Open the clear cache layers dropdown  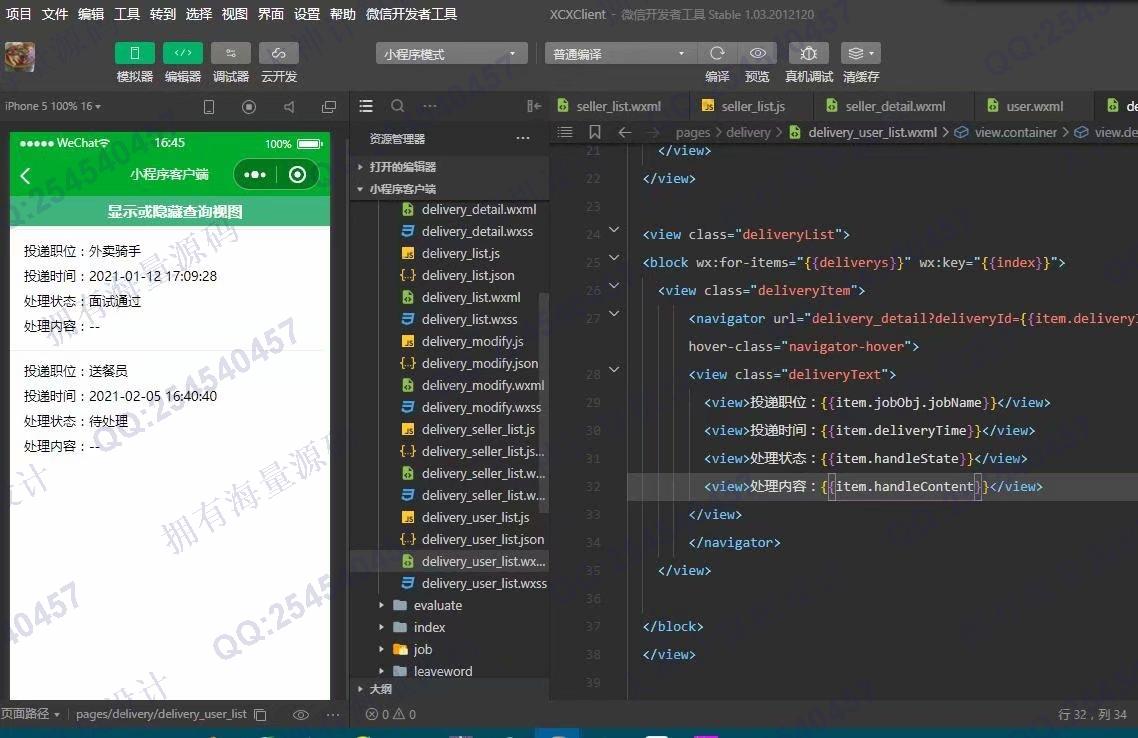click(861, 53)
